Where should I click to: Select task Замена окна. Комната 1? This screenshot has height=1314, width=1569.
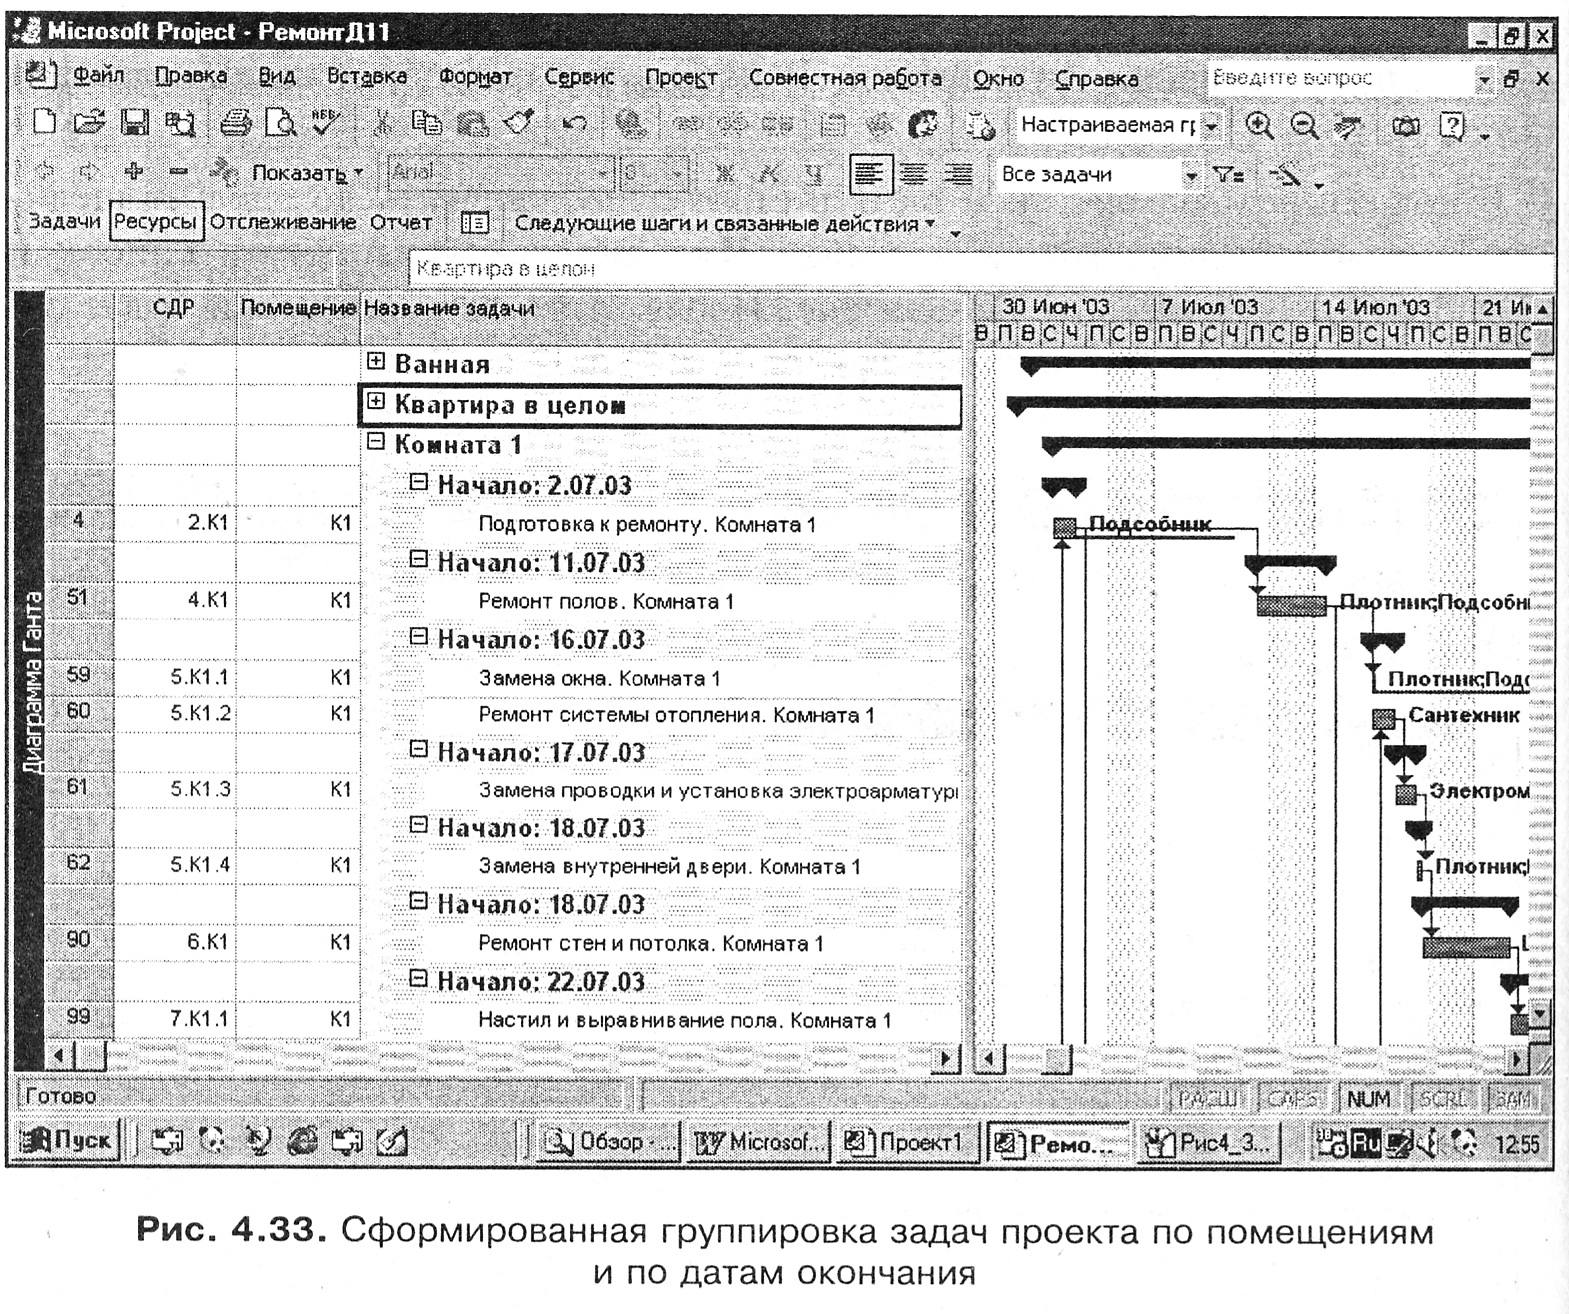pos(599,678)
